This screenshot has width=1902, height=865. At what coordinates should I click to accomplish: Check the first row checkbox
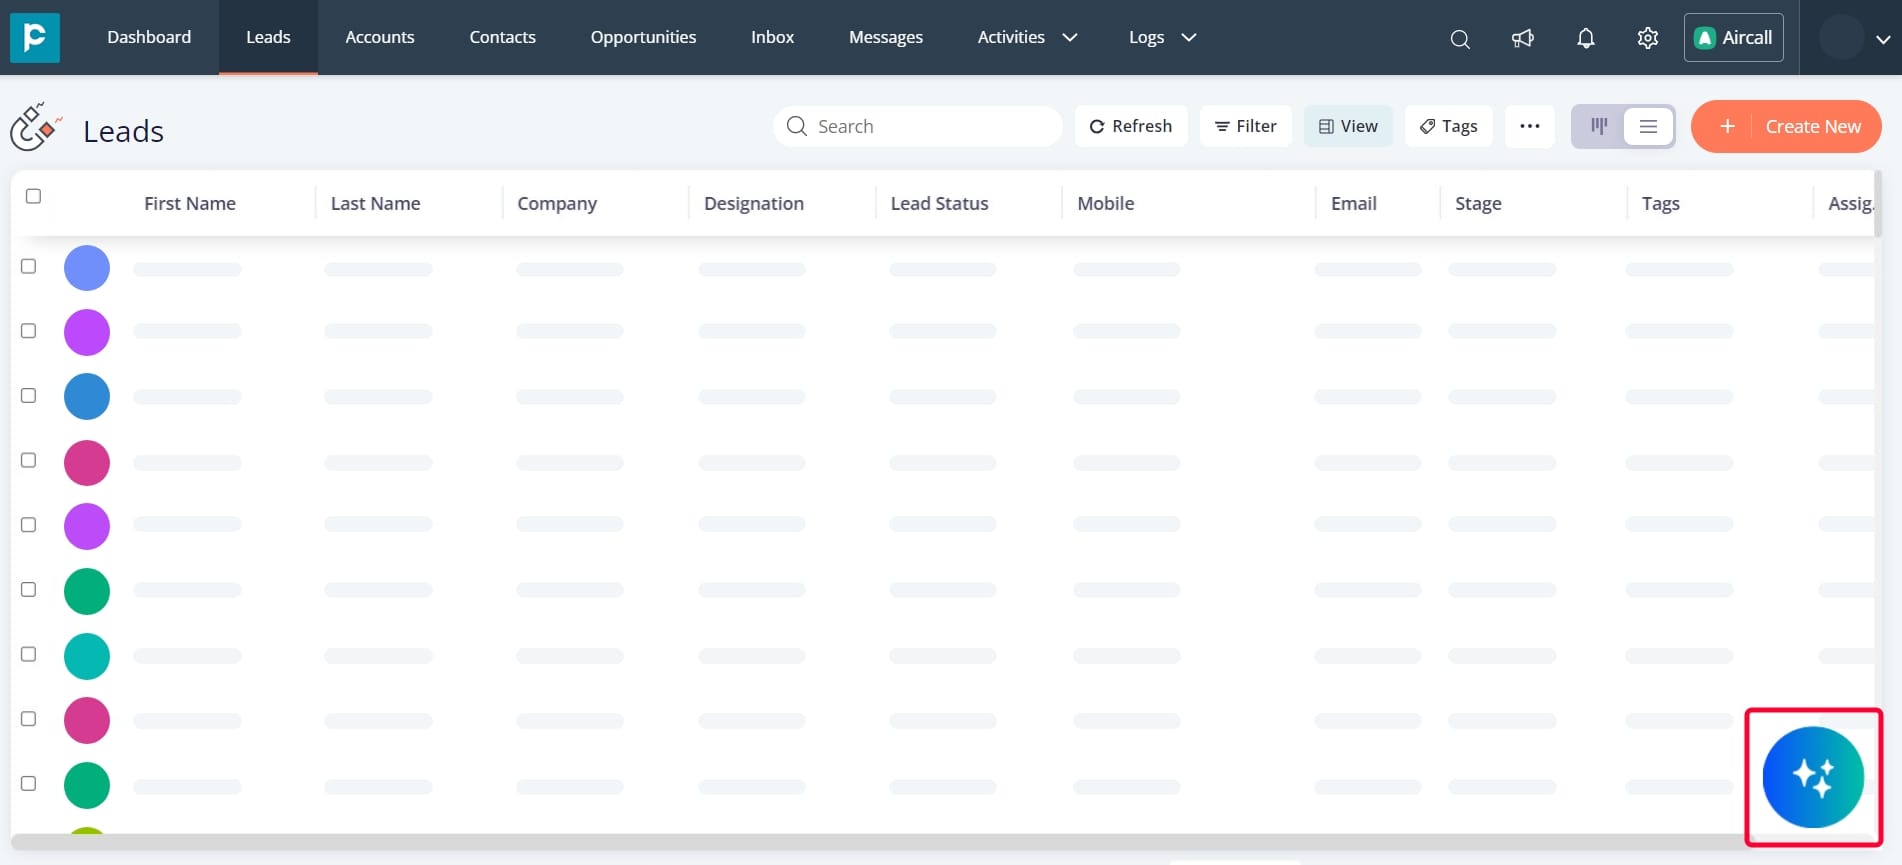(29, 266)
